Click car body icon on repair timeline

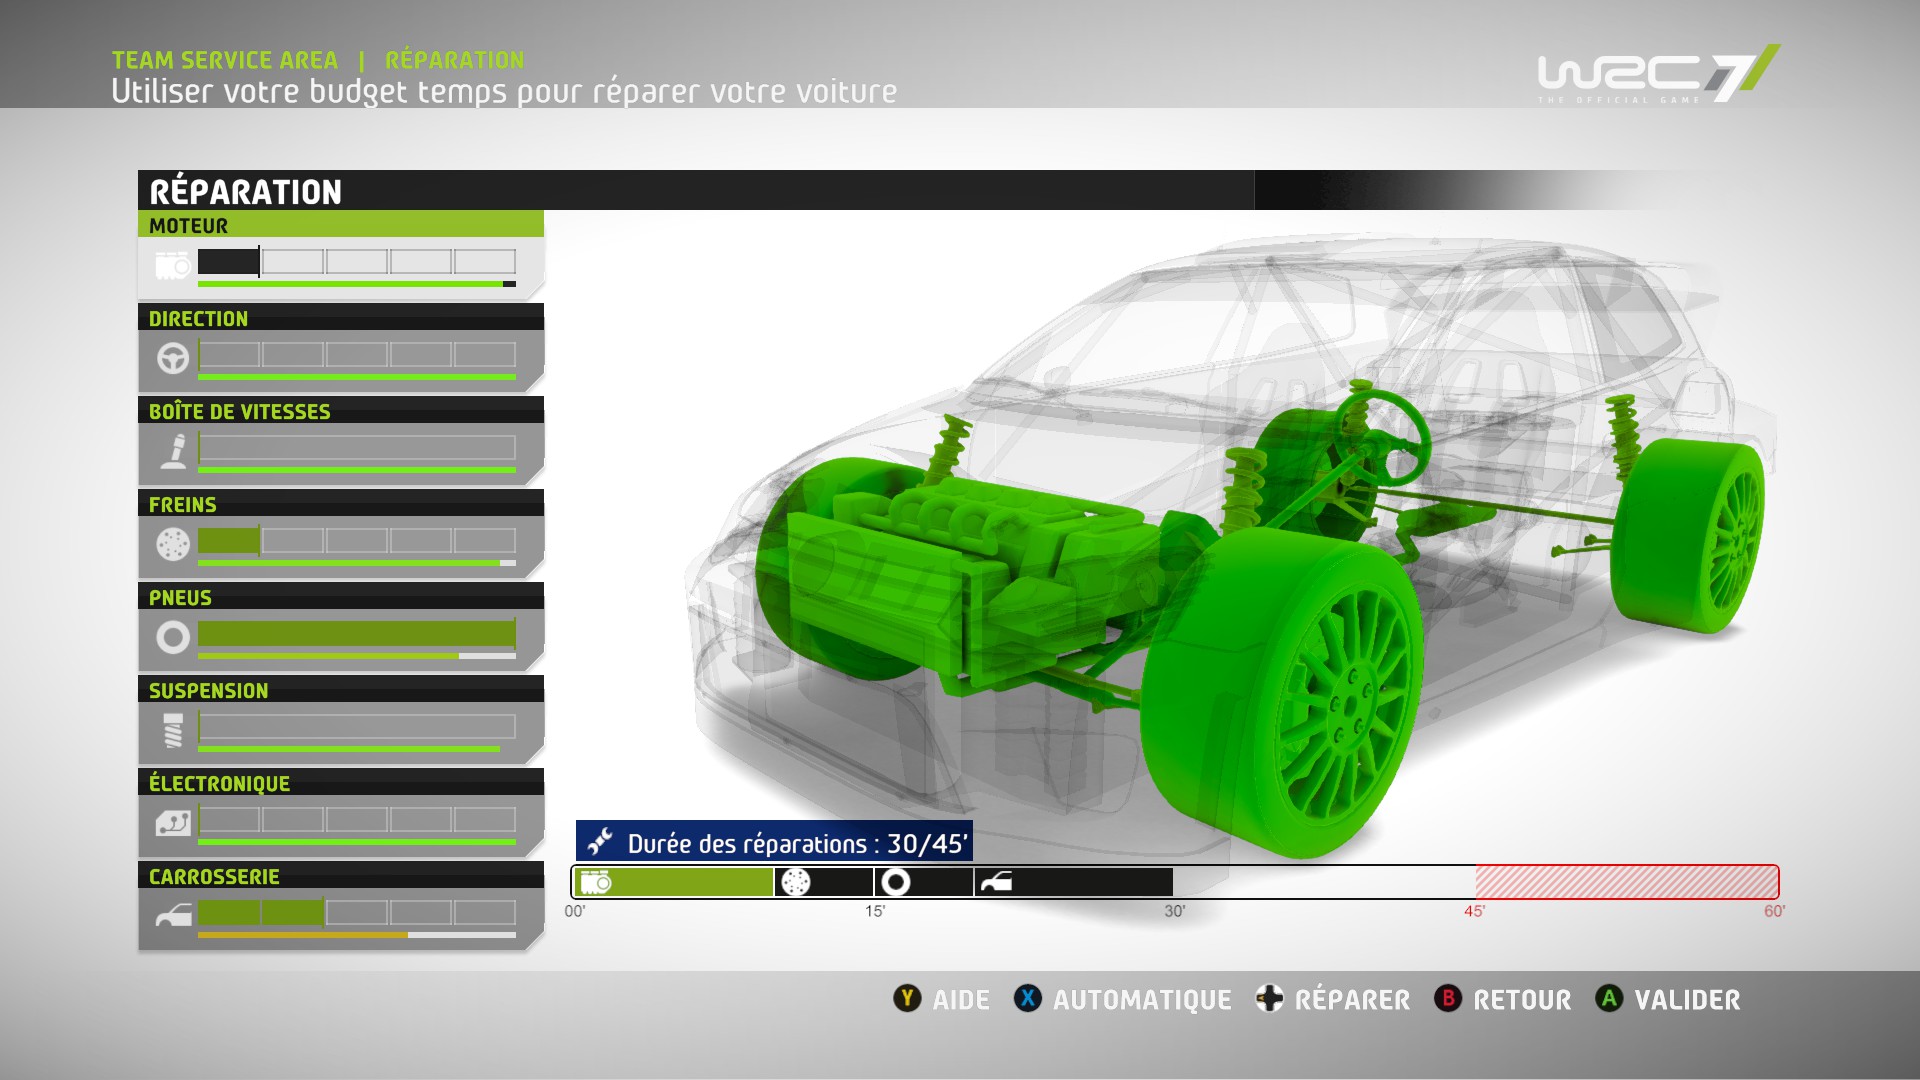(x=996, y=882)
